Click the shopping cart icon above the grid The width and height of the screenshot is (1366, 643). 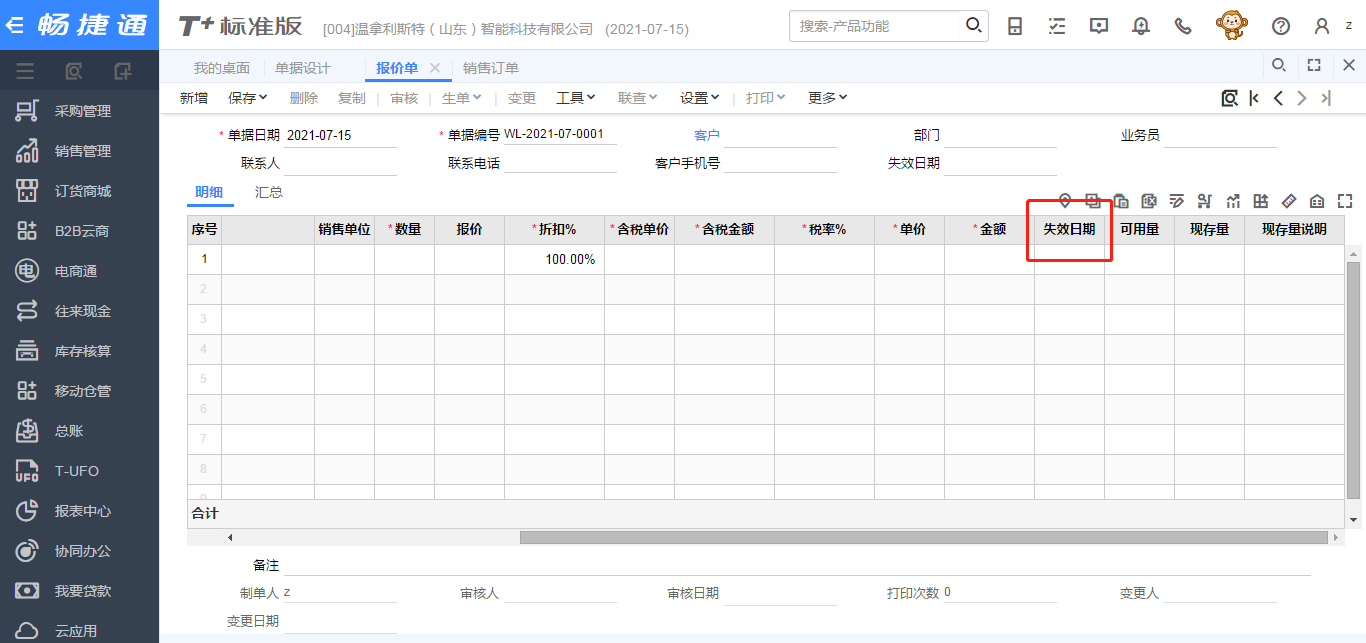coord(1205,201)
